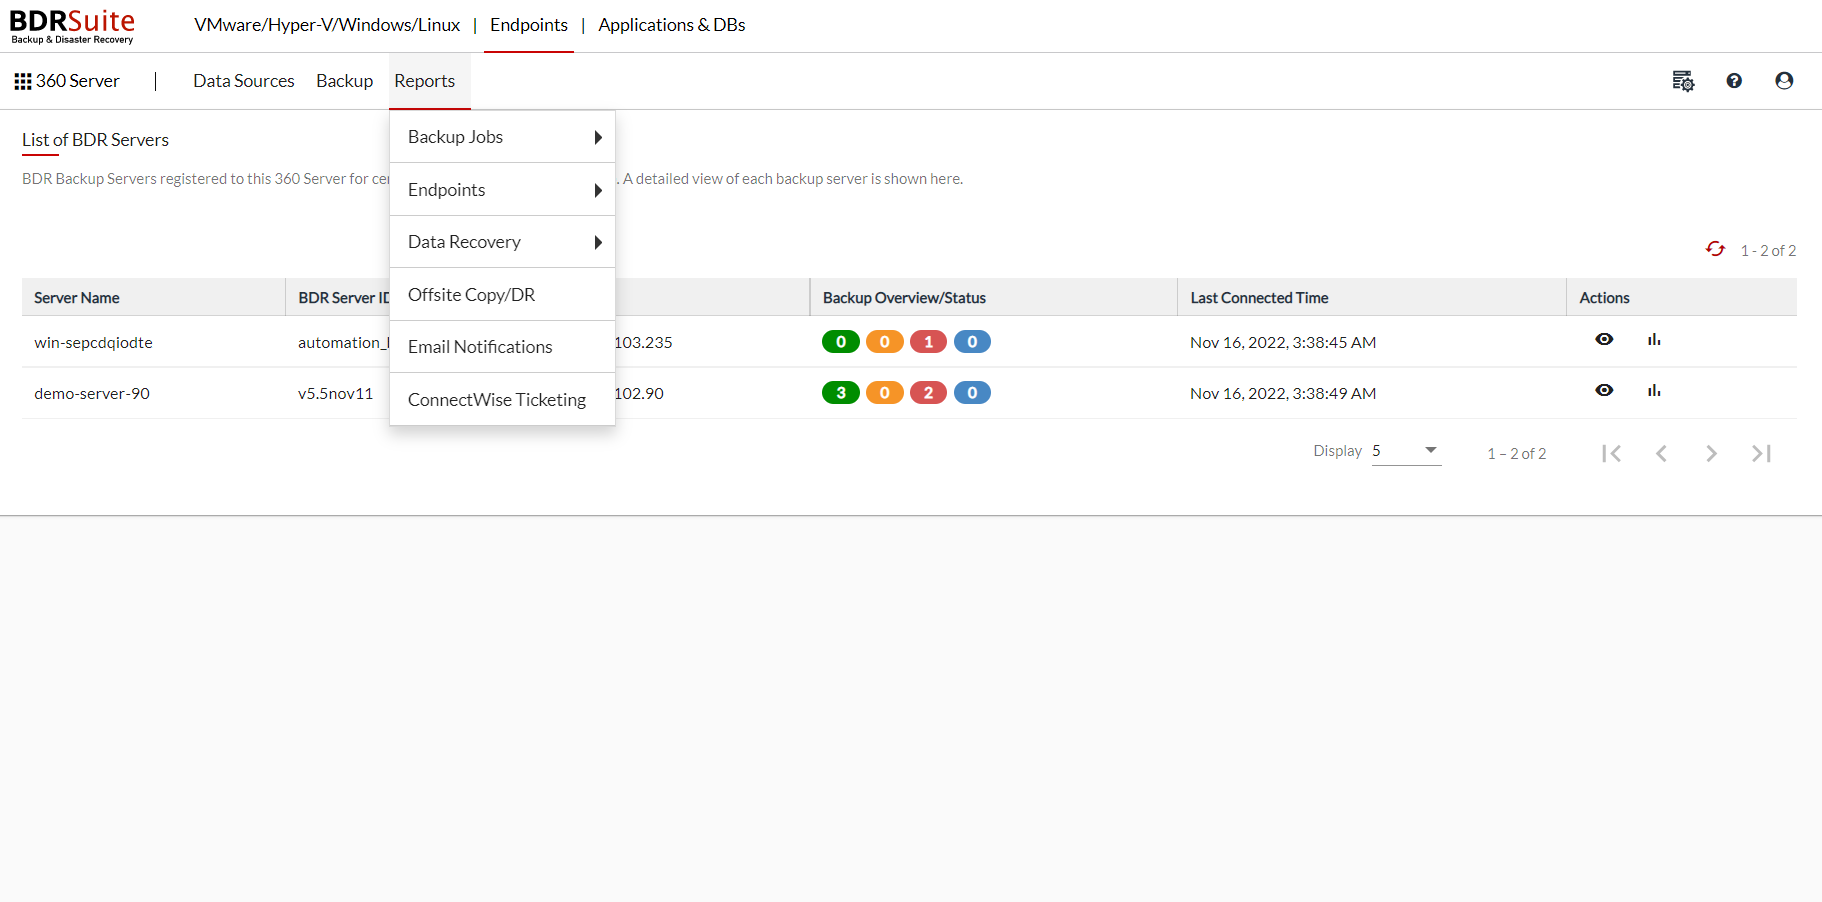Open the Data Sources menu
This screenshot has width=1822, height=902.
point(244,81)
